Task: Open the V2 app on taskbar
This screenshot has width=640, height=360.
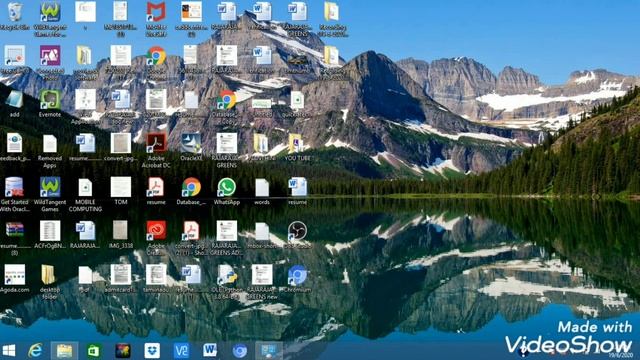Action: [x=181, y=351]
